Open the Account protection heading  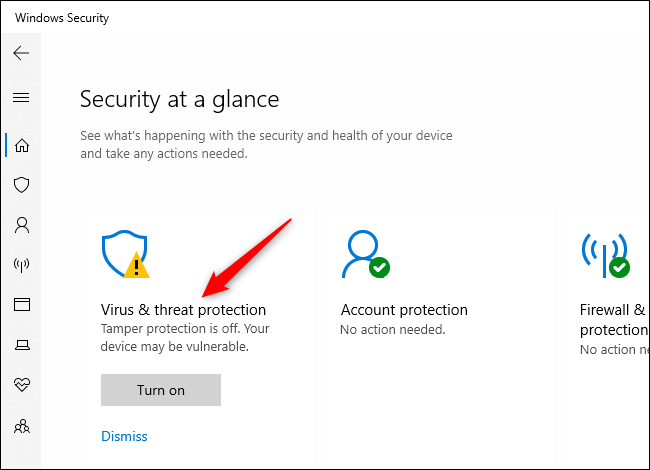pyautogui.click(x=404, y=310)
